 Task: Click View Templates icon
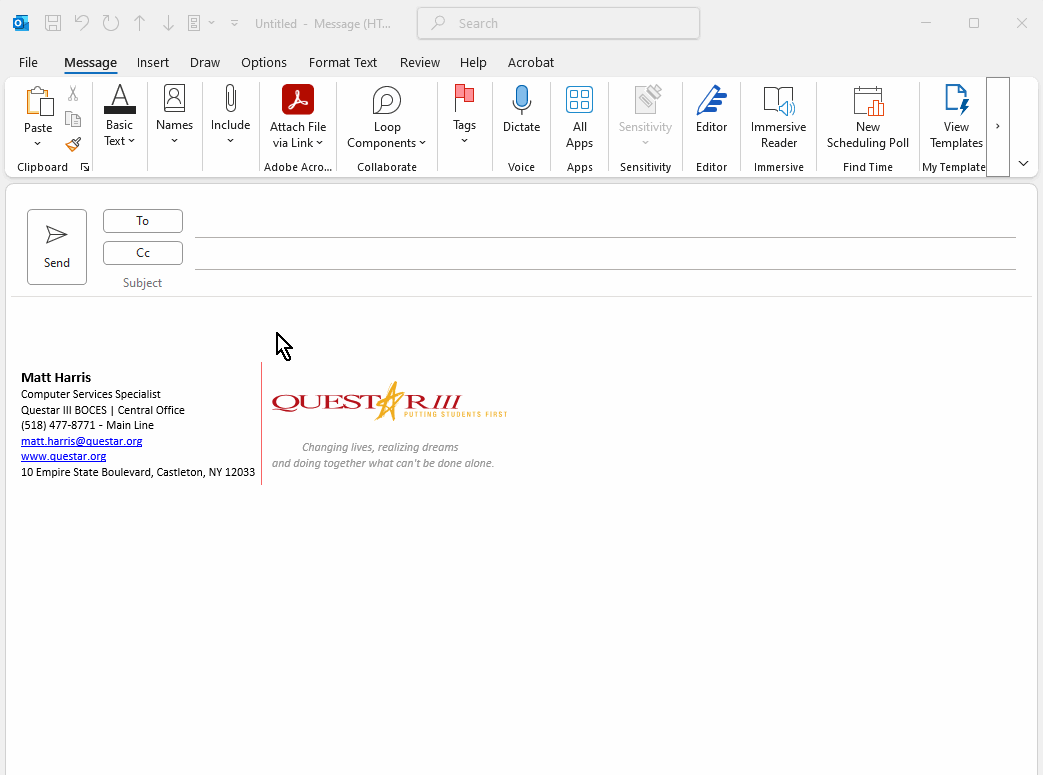point(956,100)
